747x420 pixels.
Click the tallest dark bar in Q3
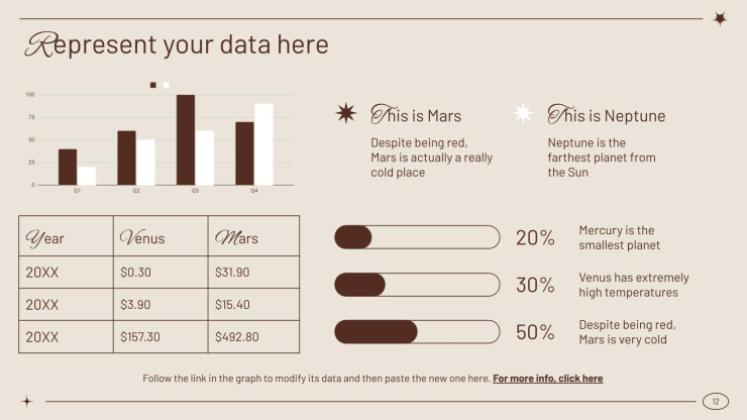[186, 140]
